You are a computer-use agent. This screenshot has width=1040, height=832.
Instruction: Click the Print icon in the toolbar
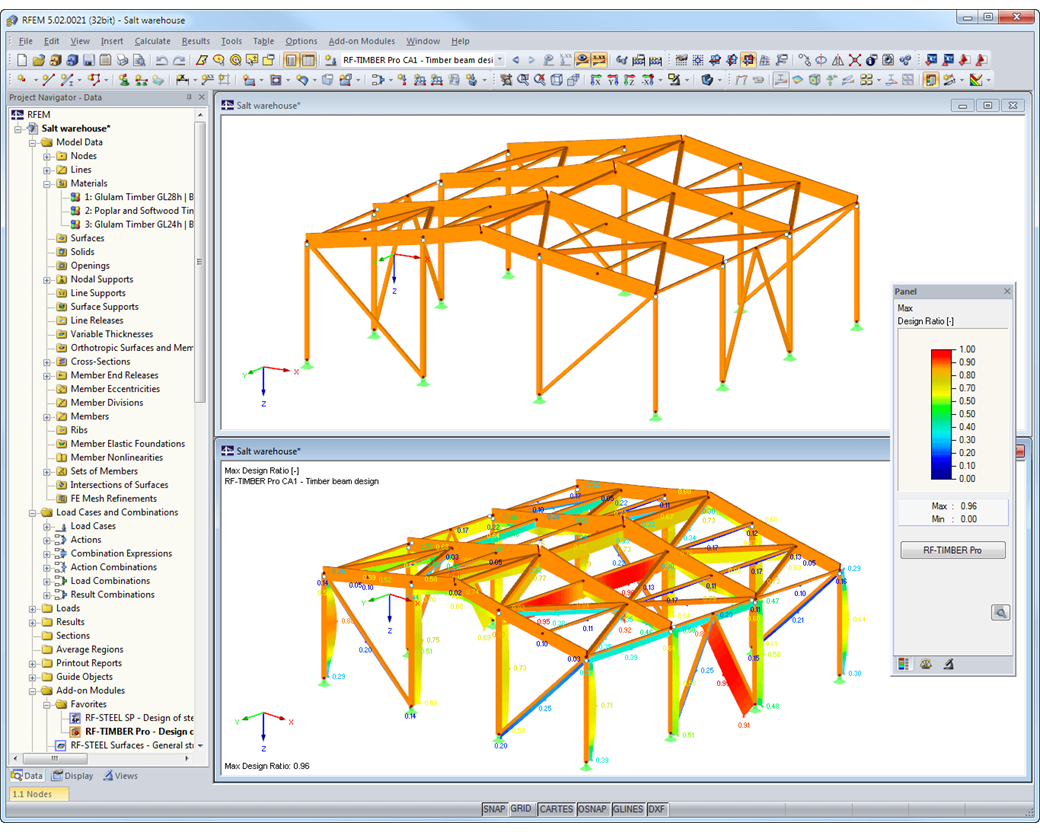121,60
